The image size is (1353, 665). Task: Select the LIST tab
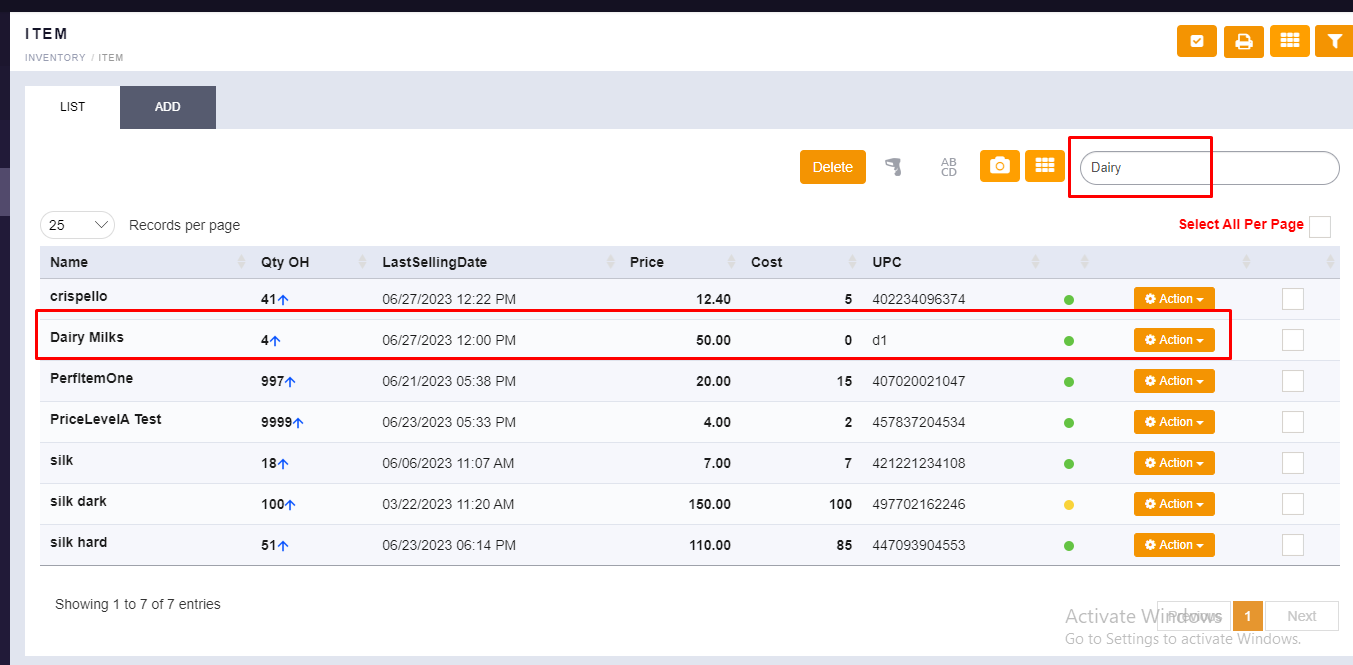click(x=73, y=107)
